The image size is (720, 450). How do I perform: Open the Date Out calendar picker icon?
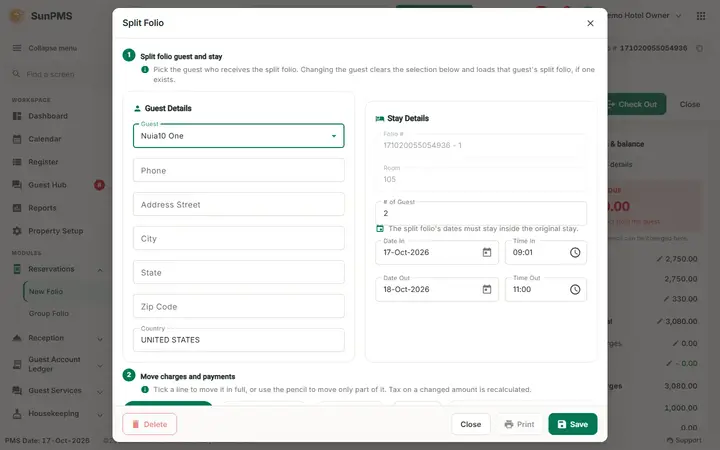point(487,289)
